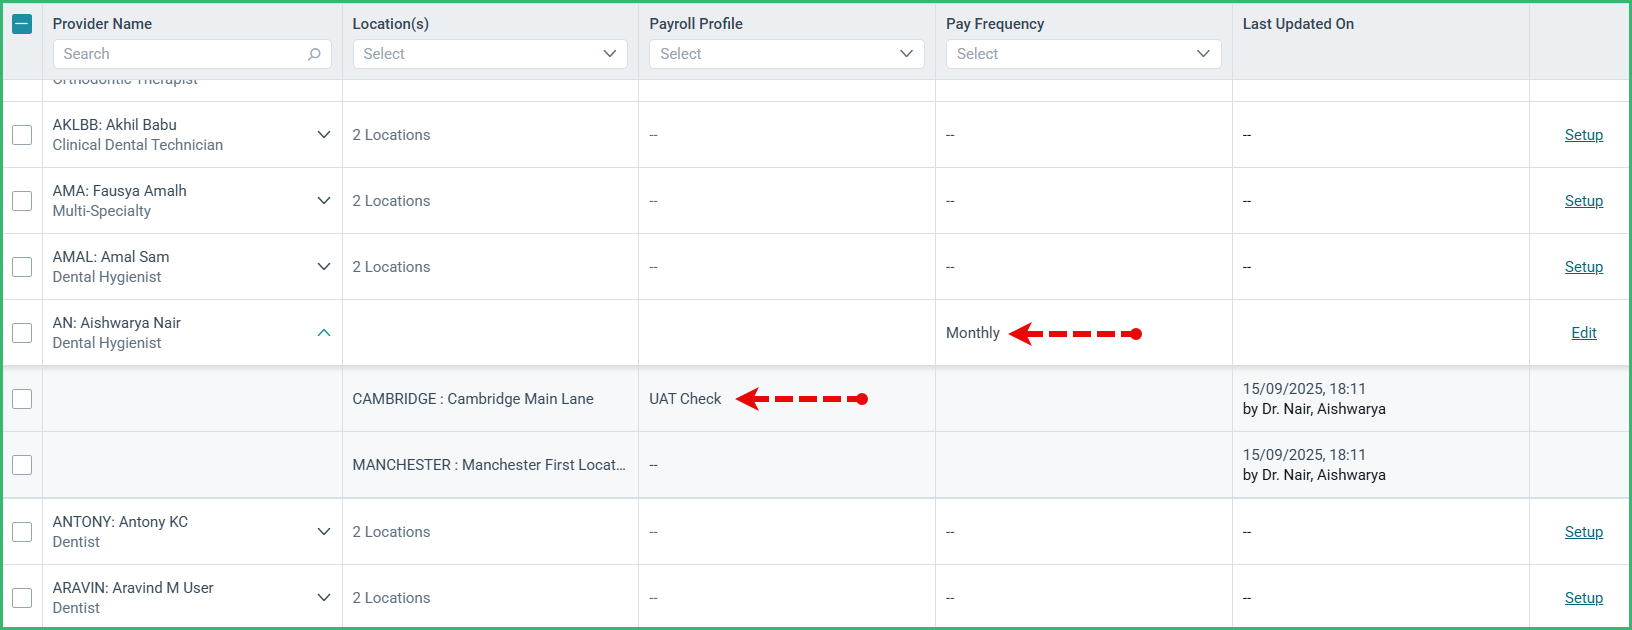Open the Payroll Profile filter dropdown

tap(787, 54)
